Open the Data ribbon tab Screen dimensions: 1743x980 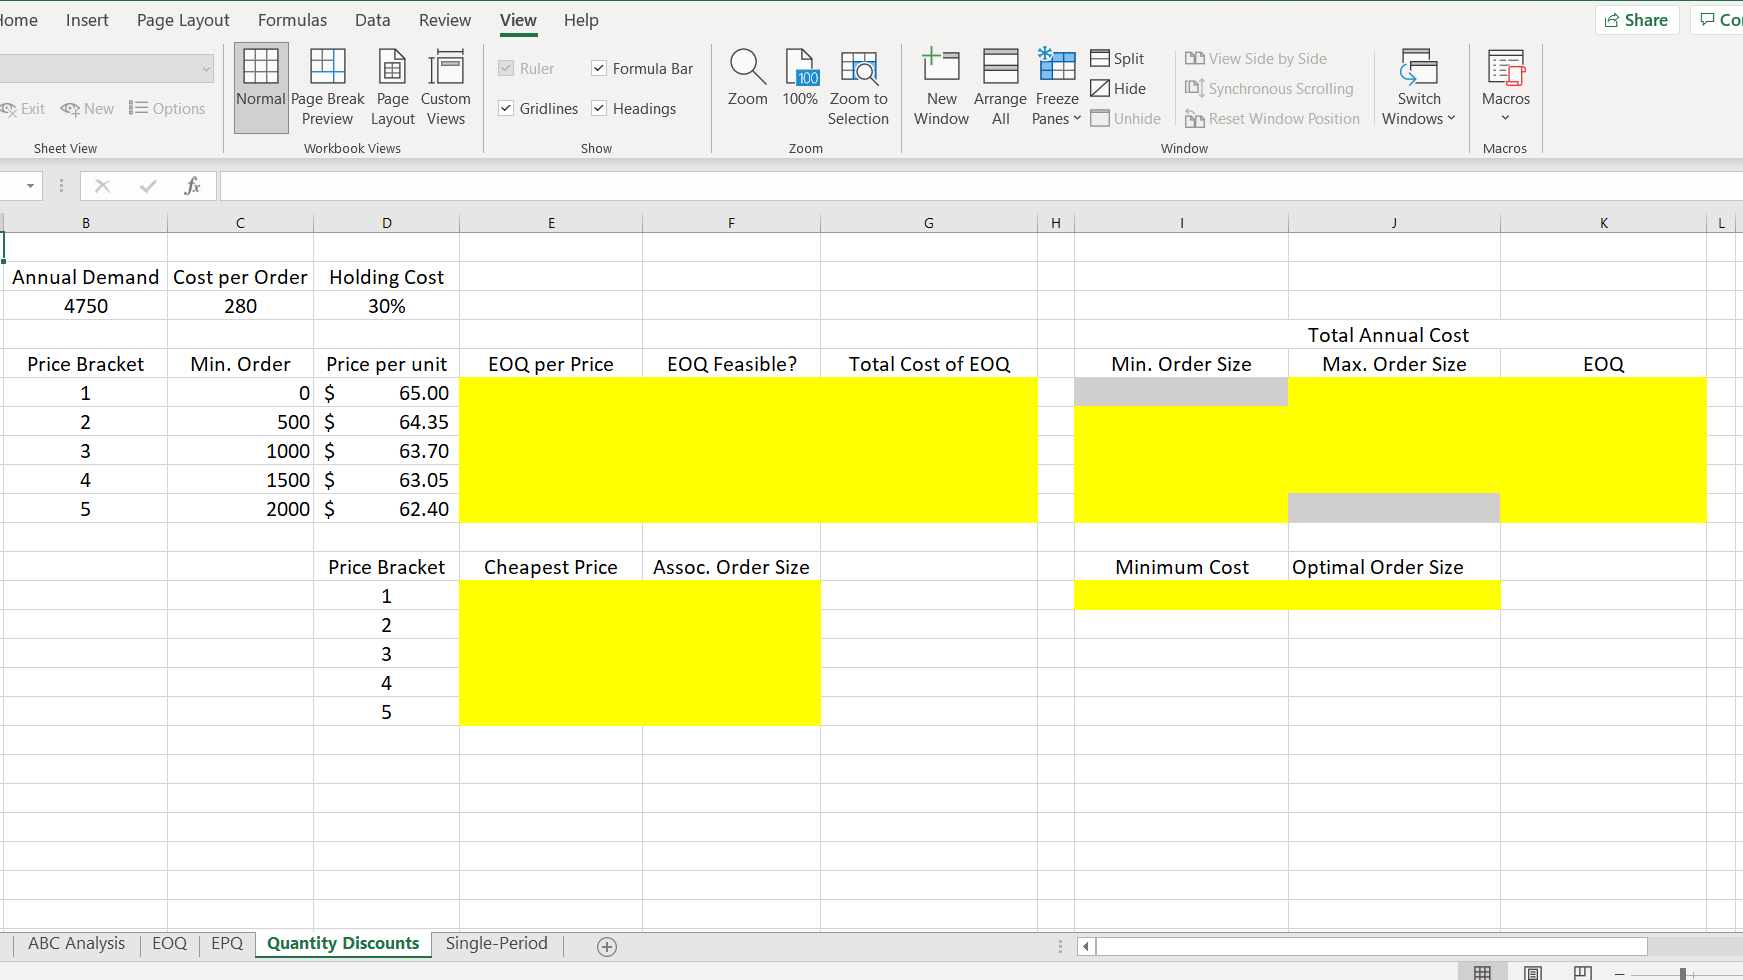[x=372, y=20]
